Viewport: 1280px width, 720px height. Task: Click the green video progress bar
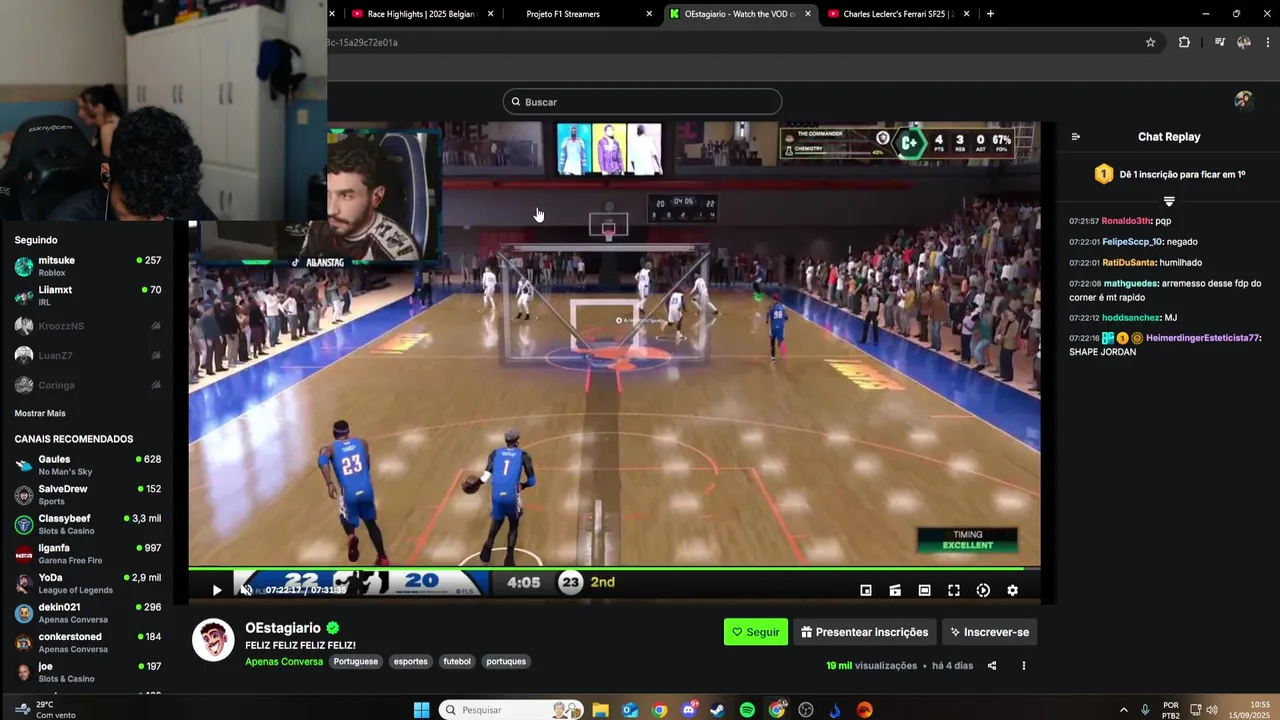coord(614,569)
